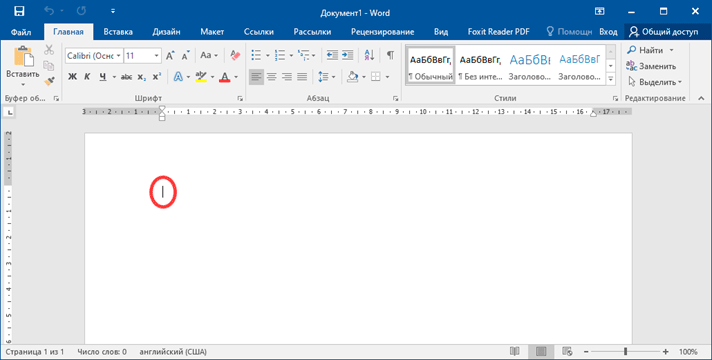Apply strikethrough text formatting
The height and width of the screenshot is (360, 712).
(x=126, y=77)
